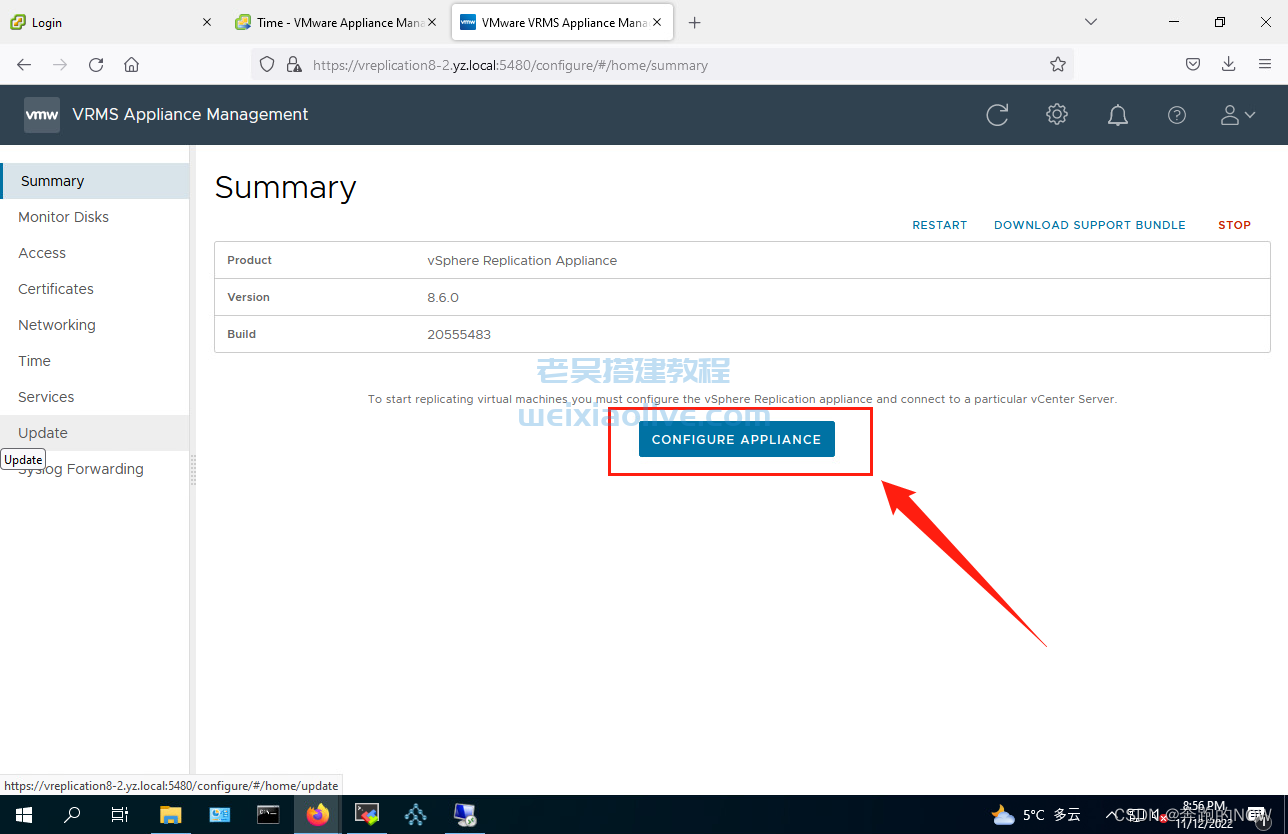Click the padlock site information icon
1288x834 pixels.
point(293,65)
